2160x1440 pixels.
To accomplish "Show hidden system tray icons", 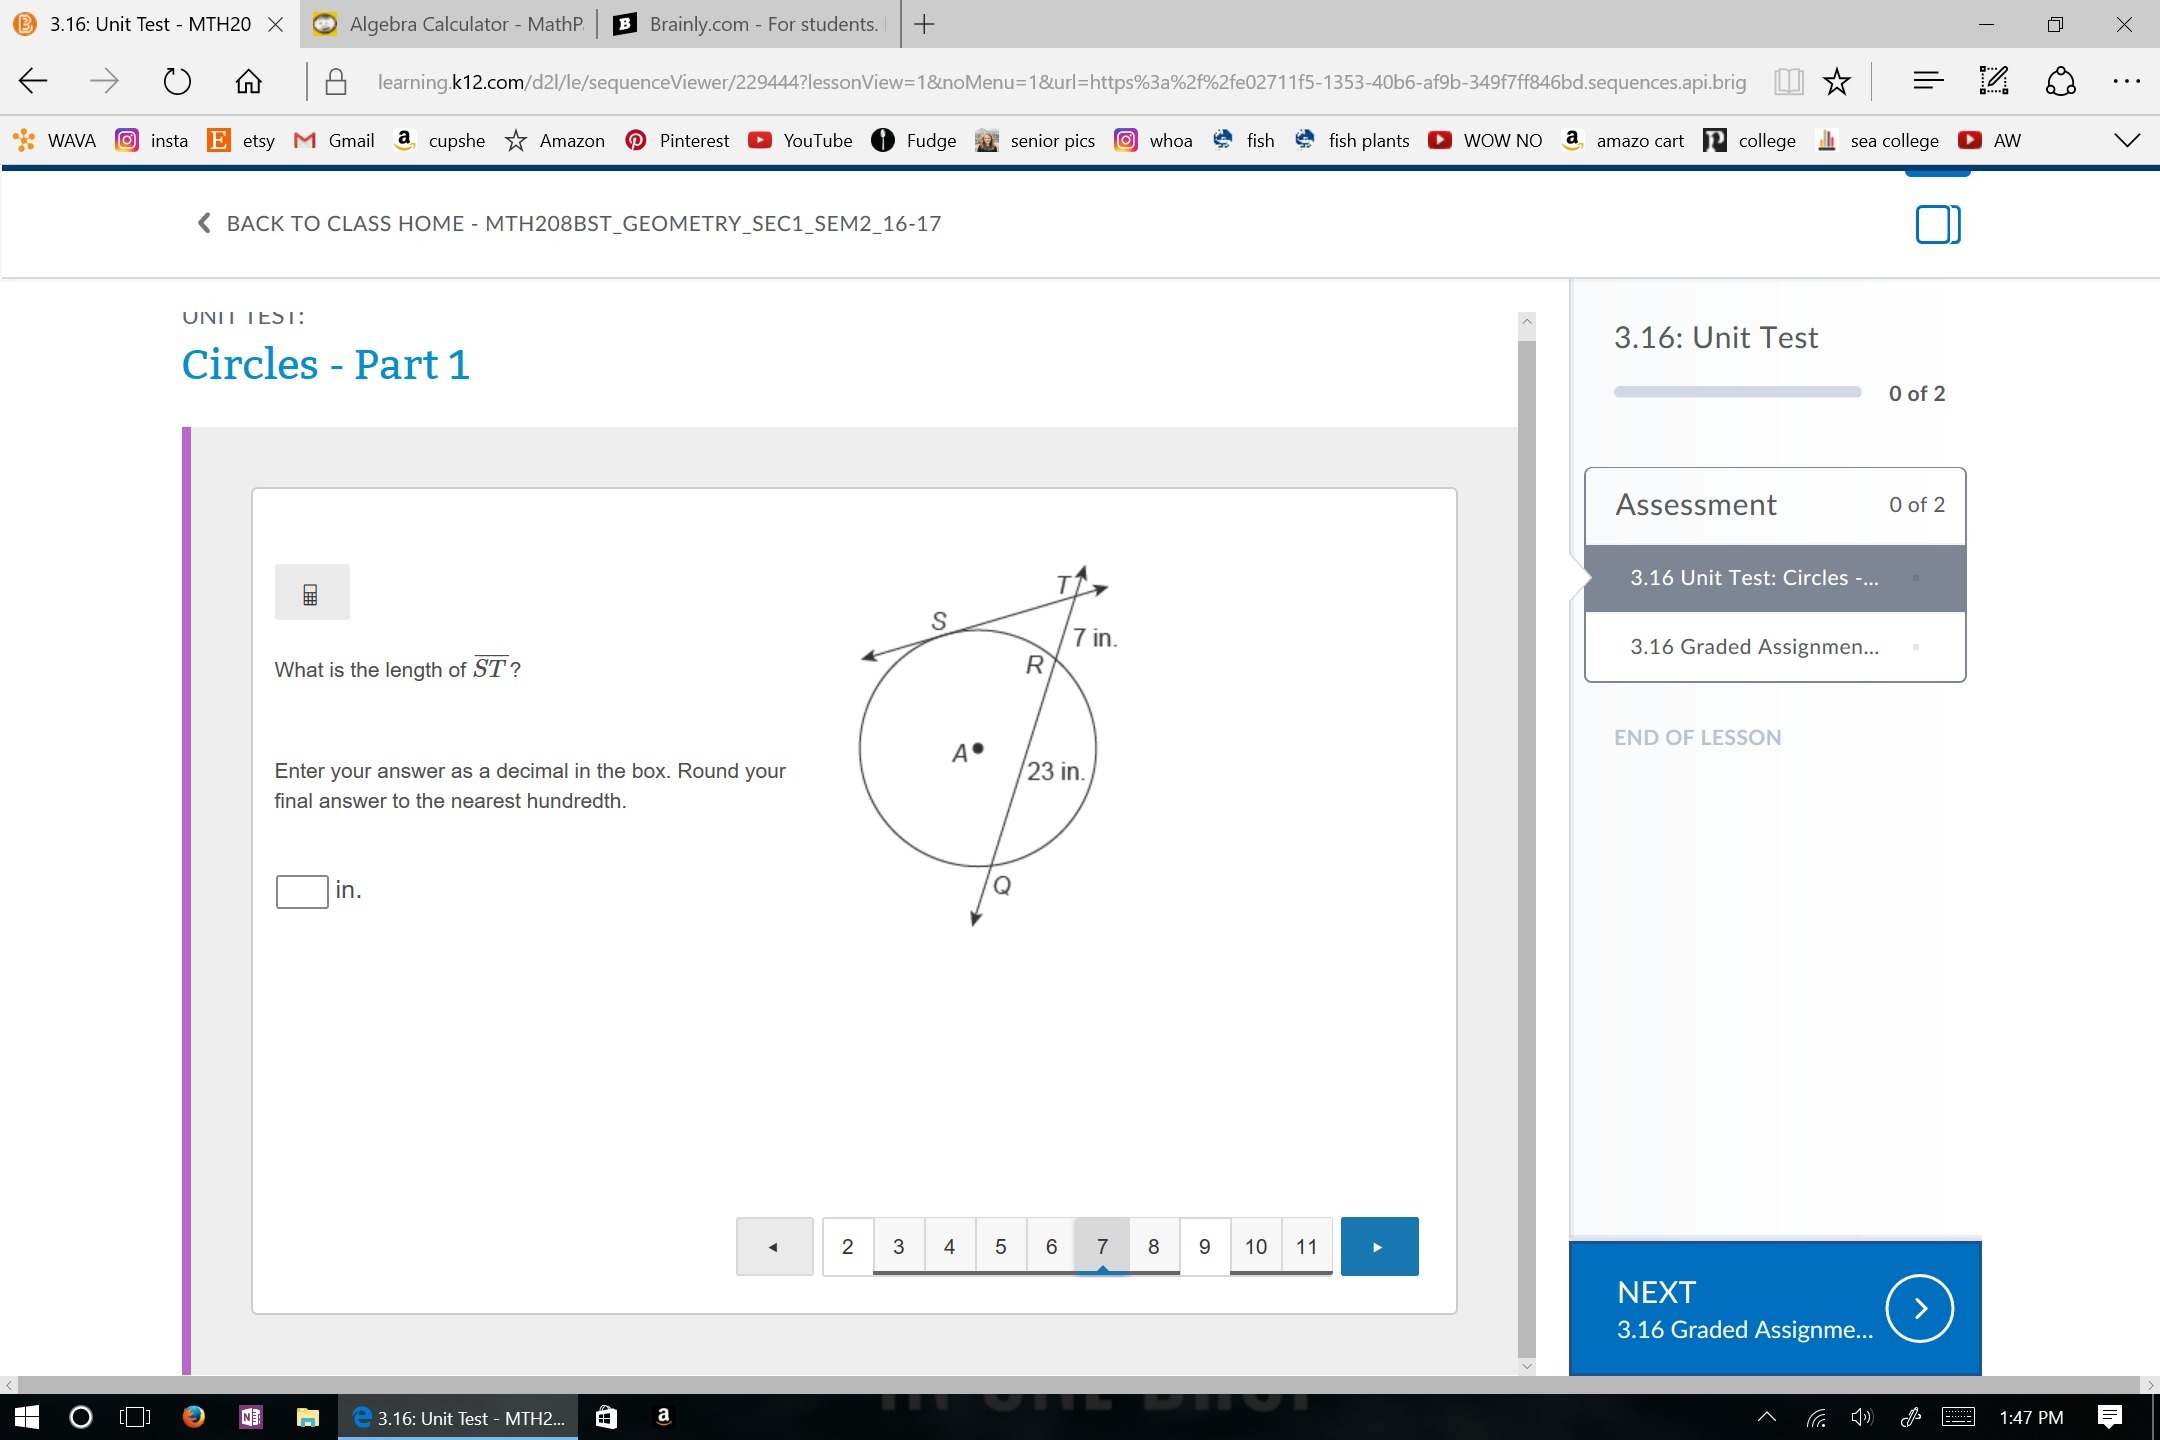I will [x=1767, y=1417].
